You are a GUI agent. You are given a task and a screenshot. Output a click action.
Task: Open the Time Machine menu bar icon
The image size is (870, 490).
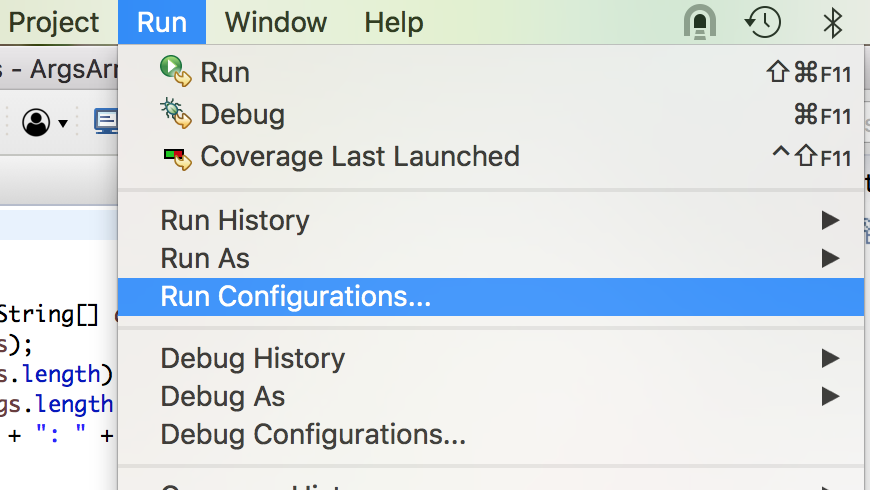[763, 22]
